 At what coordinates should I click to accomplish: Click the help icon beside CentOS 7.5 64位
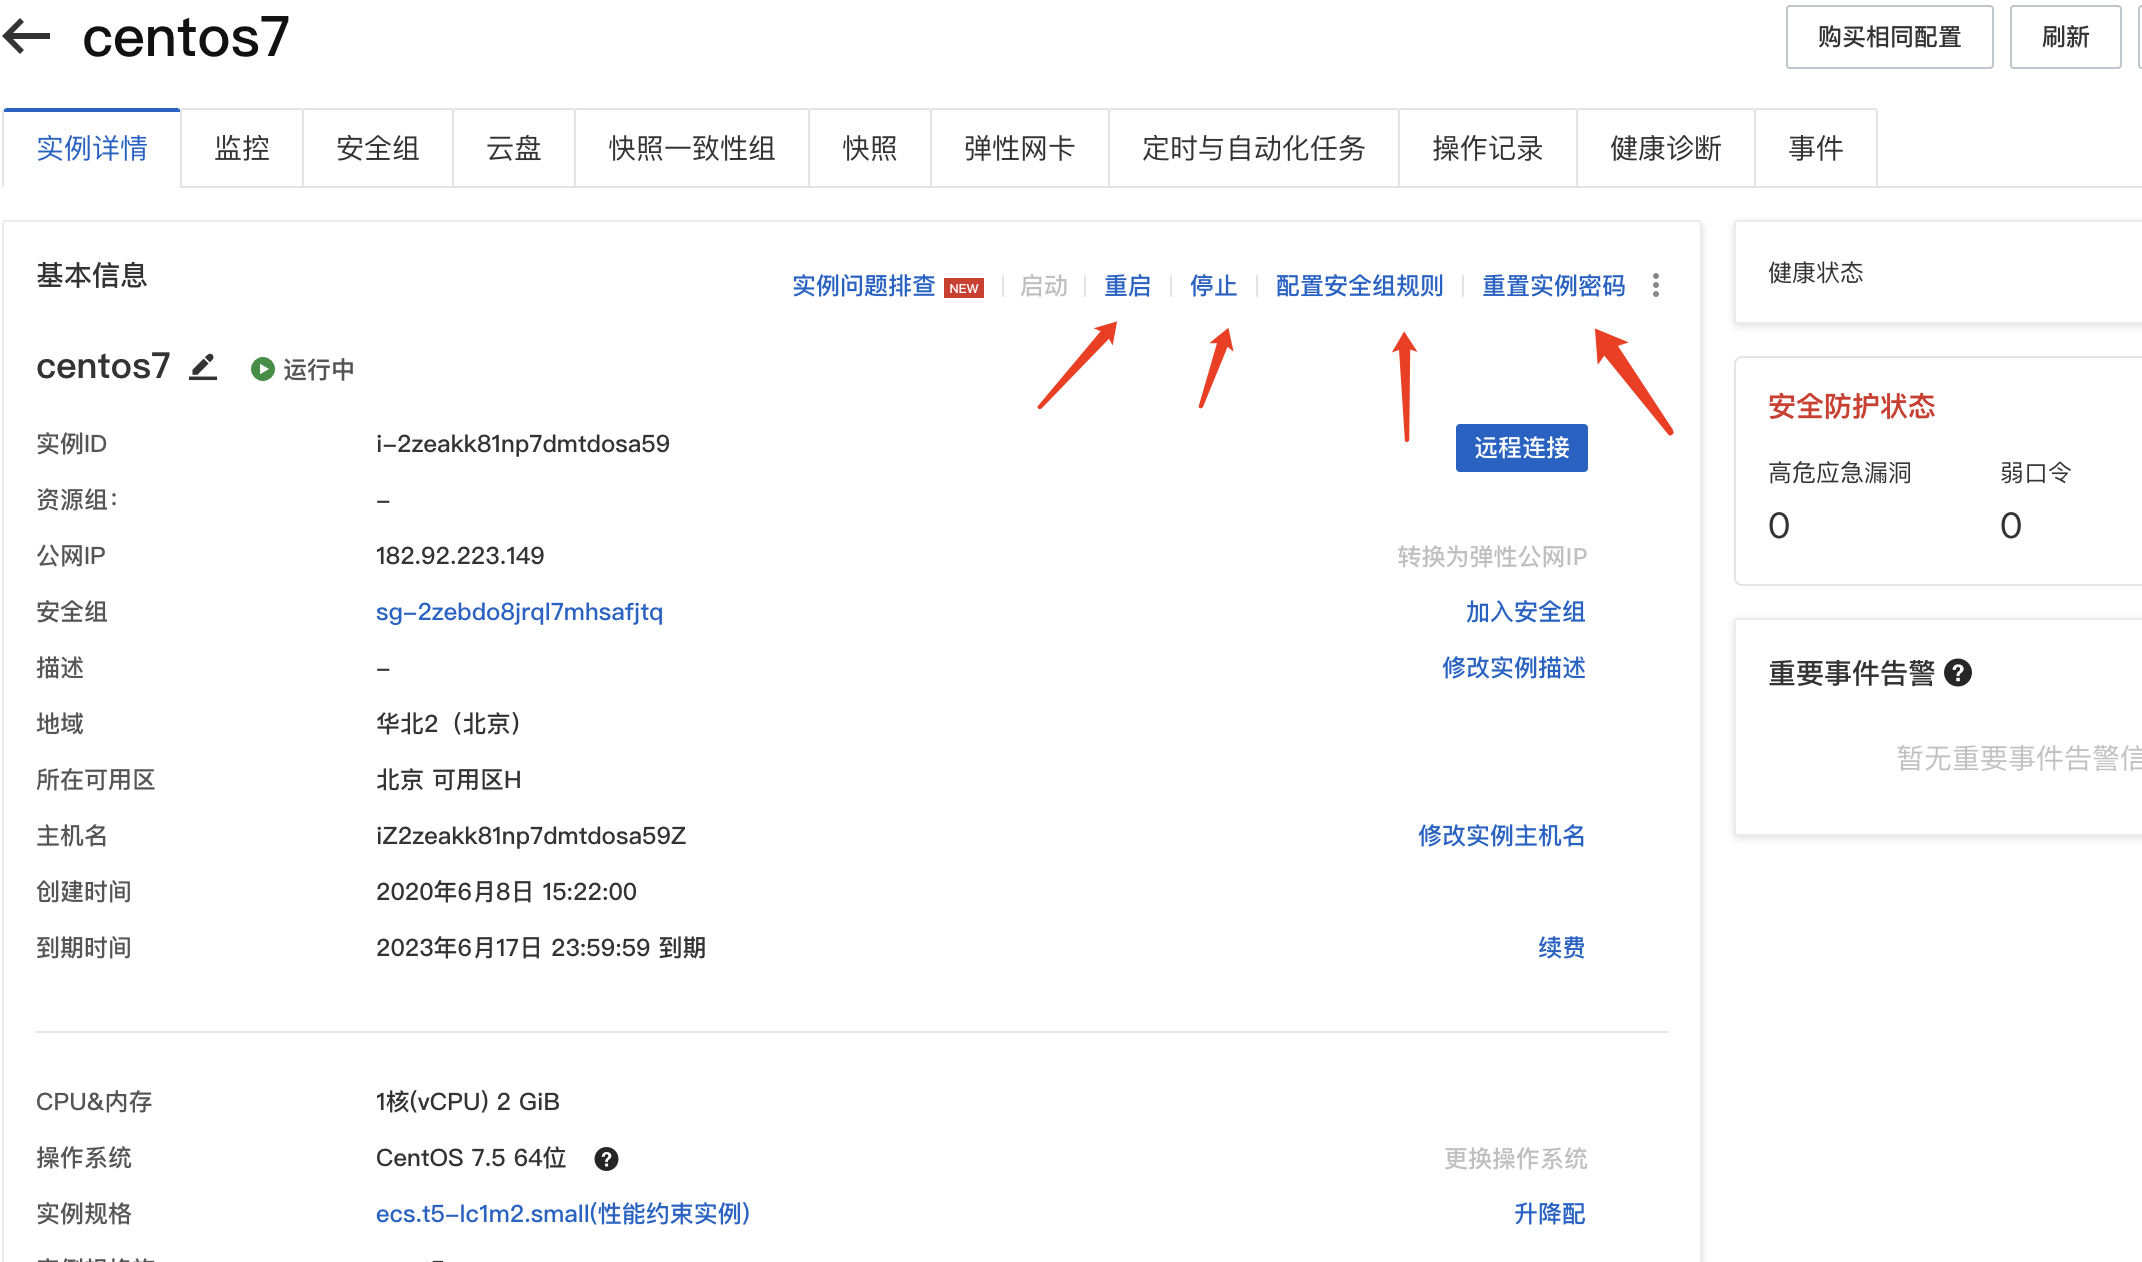(606, 1158)
